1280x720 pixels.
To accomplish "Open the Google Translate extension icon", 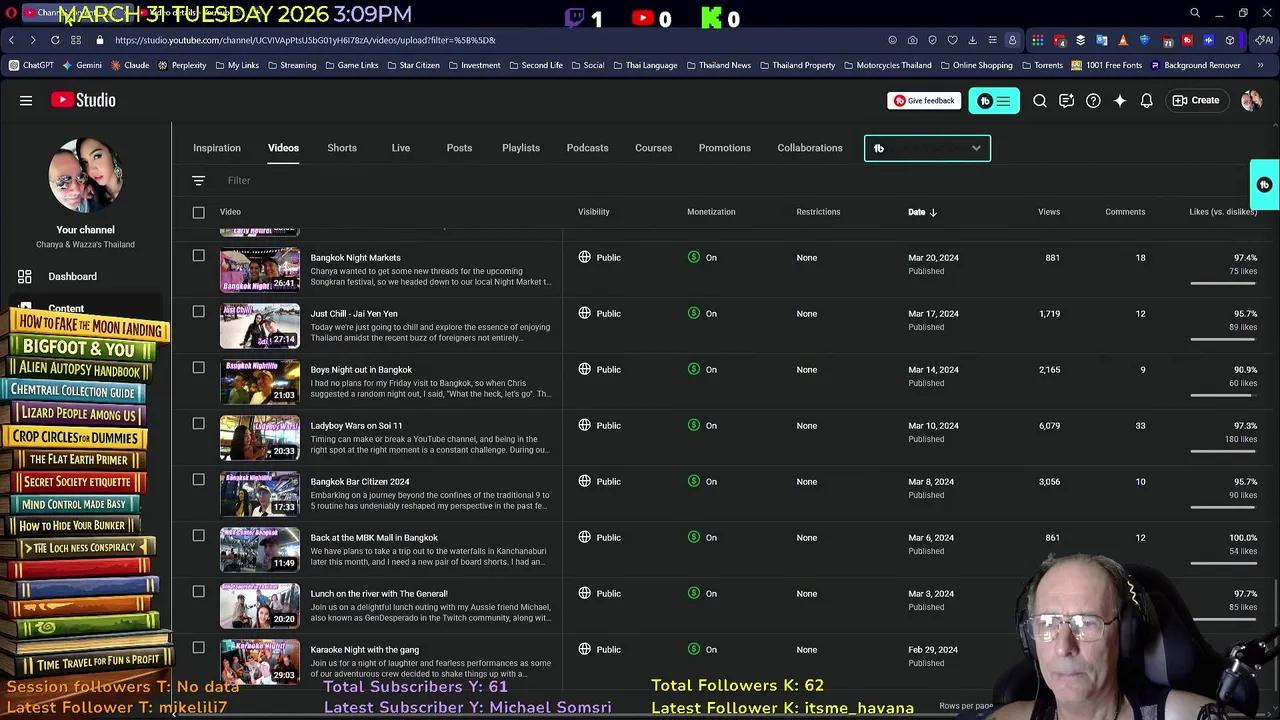I will pyautogui.click(x=1101, y=40).
